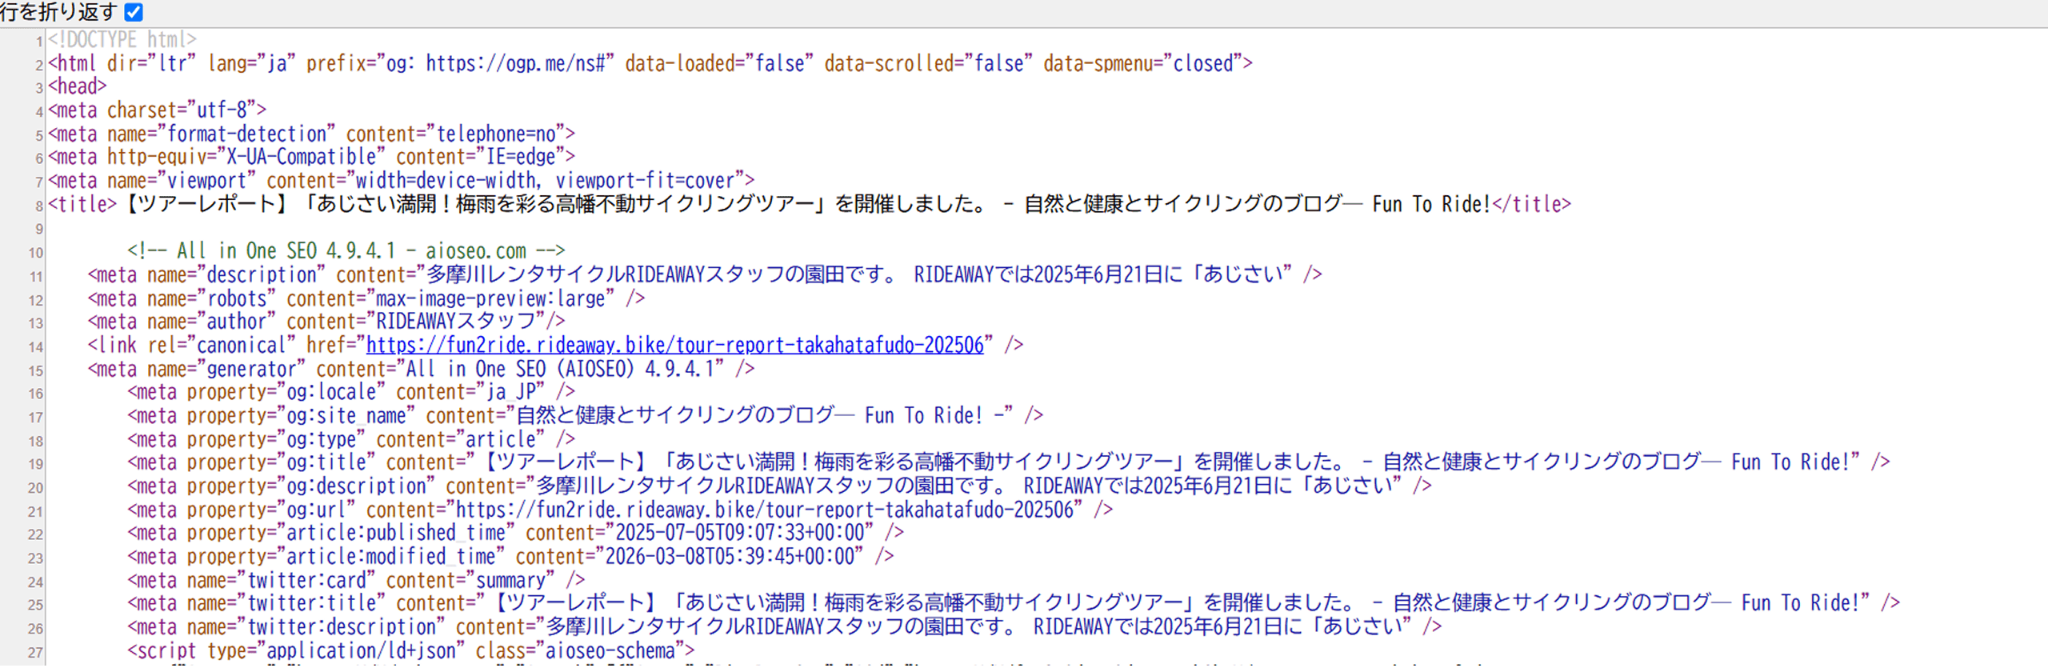The height and width of the screenshot is (666, 2048).
Task: Click the script application/ld+json line
Action: (x=411, y=651)
